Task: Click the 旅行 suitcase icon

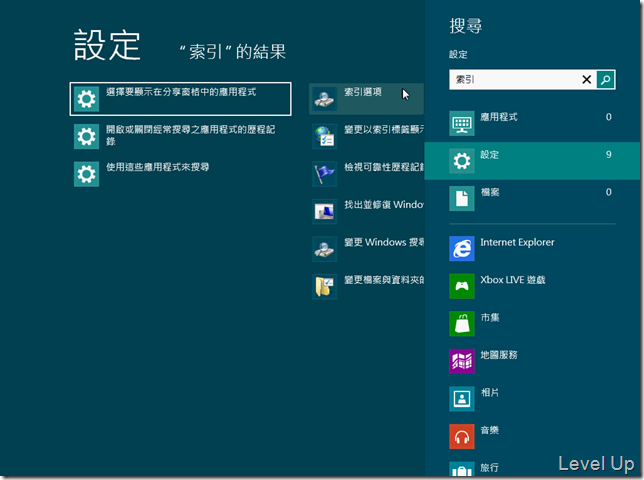Action: click(462, 469)
